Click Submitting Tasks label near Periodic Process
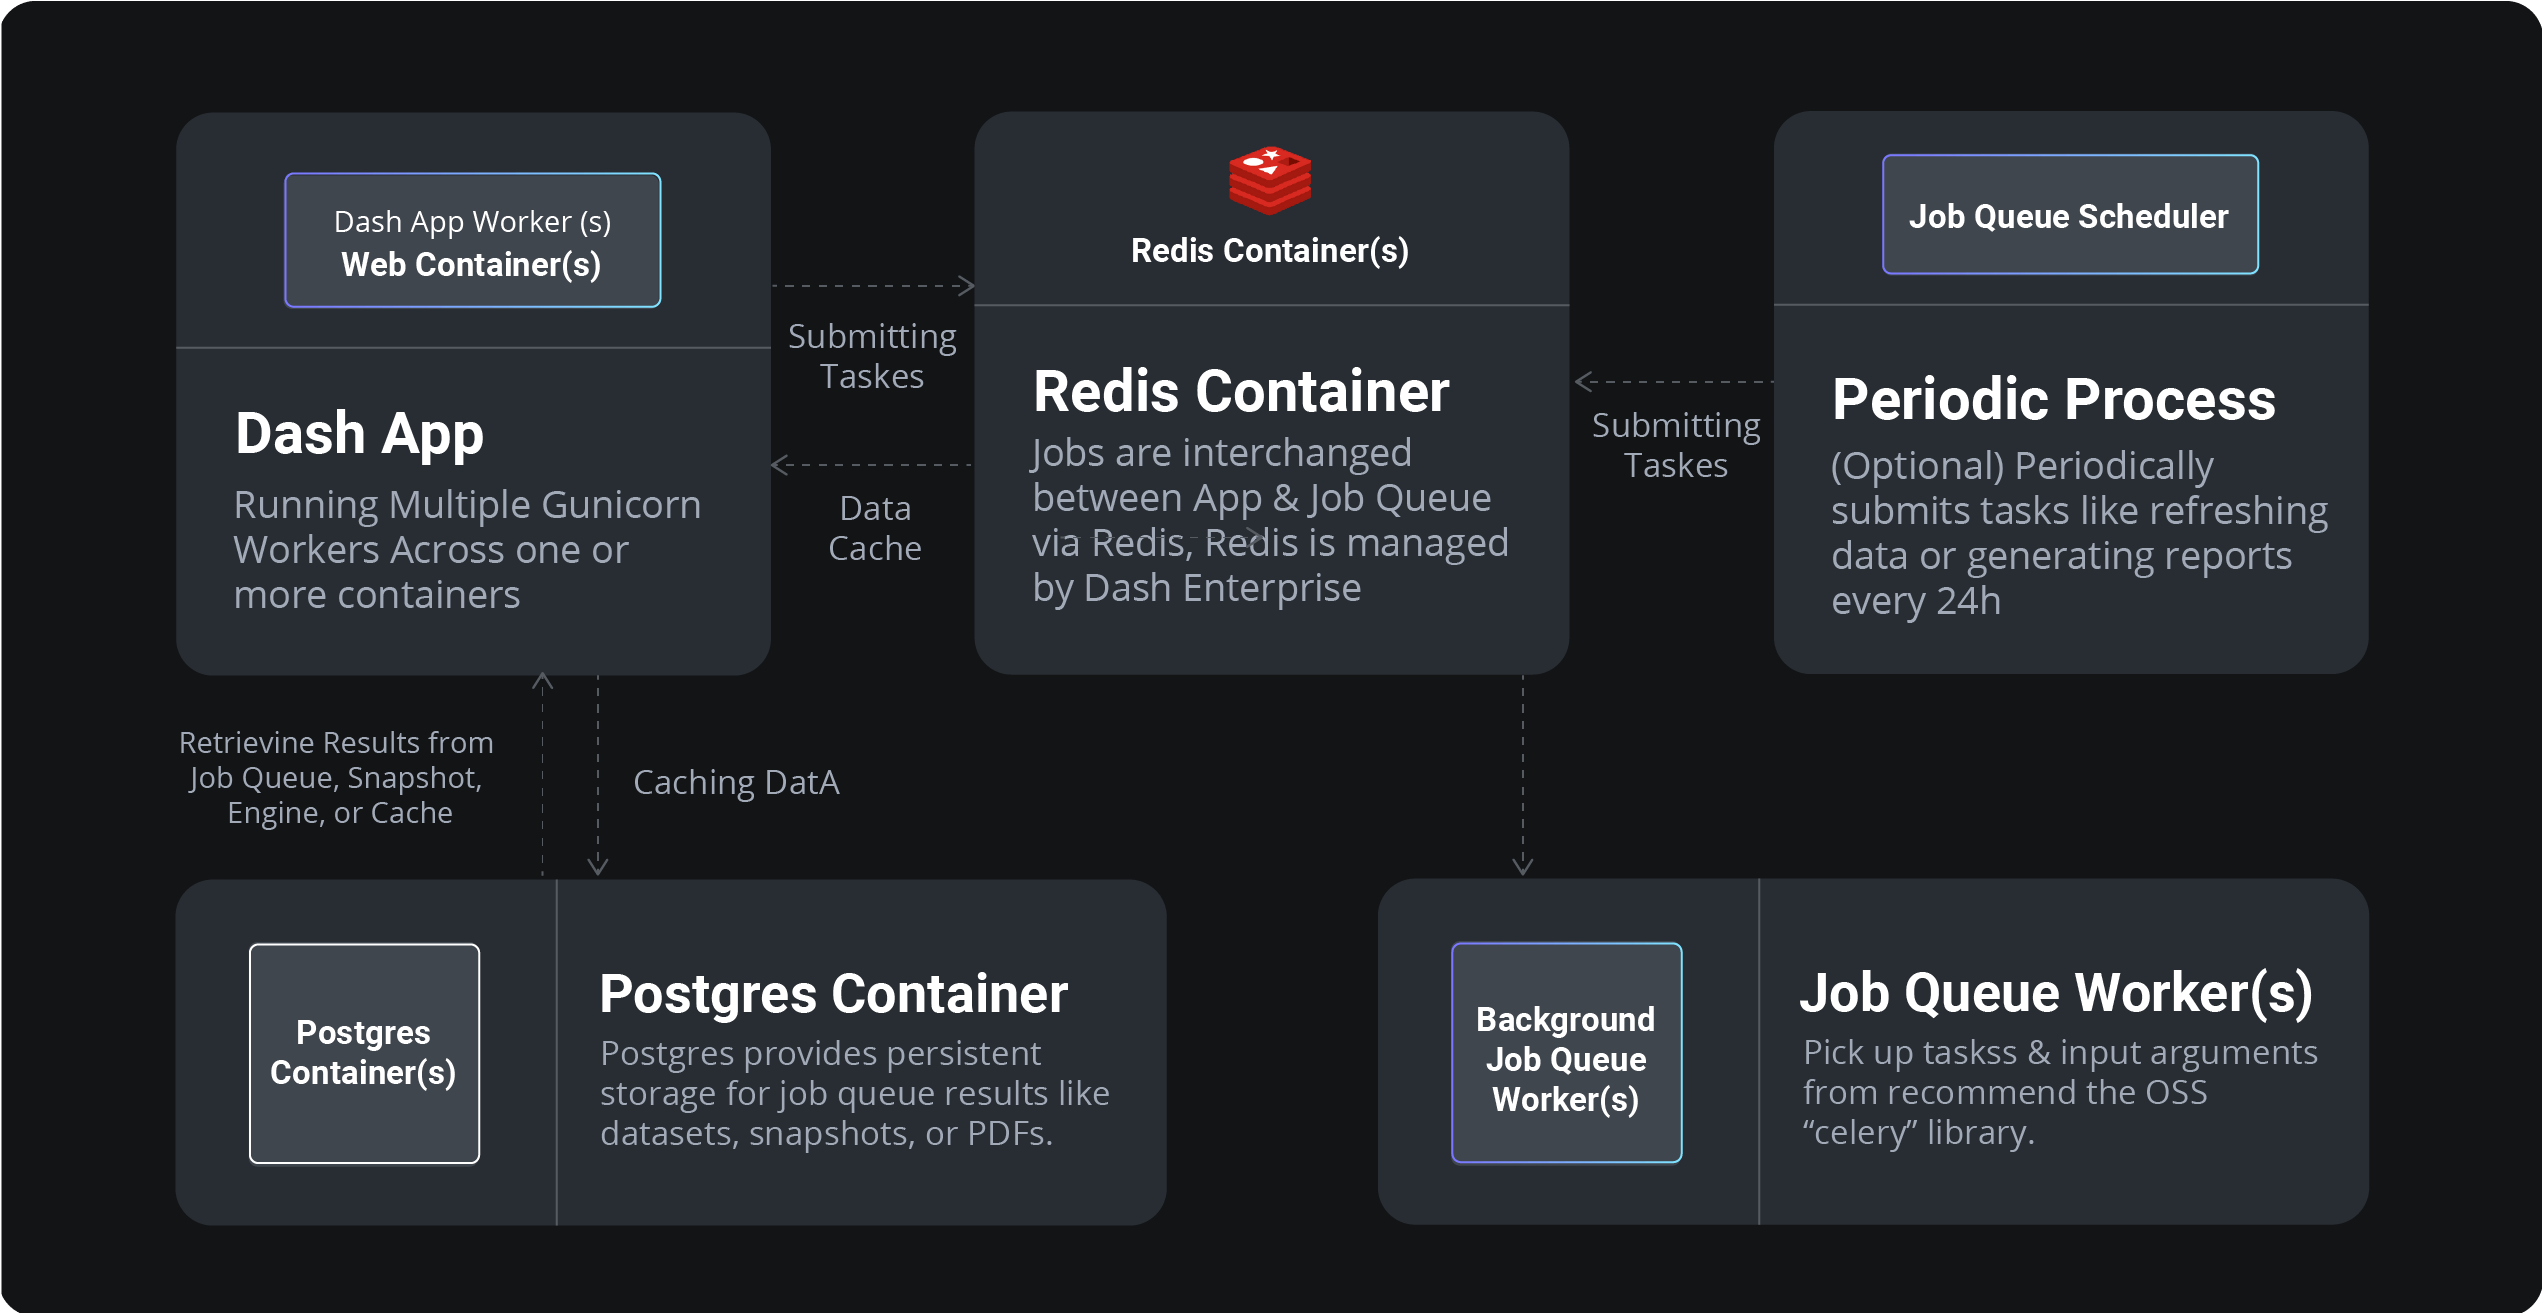Image resolution: width=2542 pixels, height=1313 pixels. (1675, 445)
